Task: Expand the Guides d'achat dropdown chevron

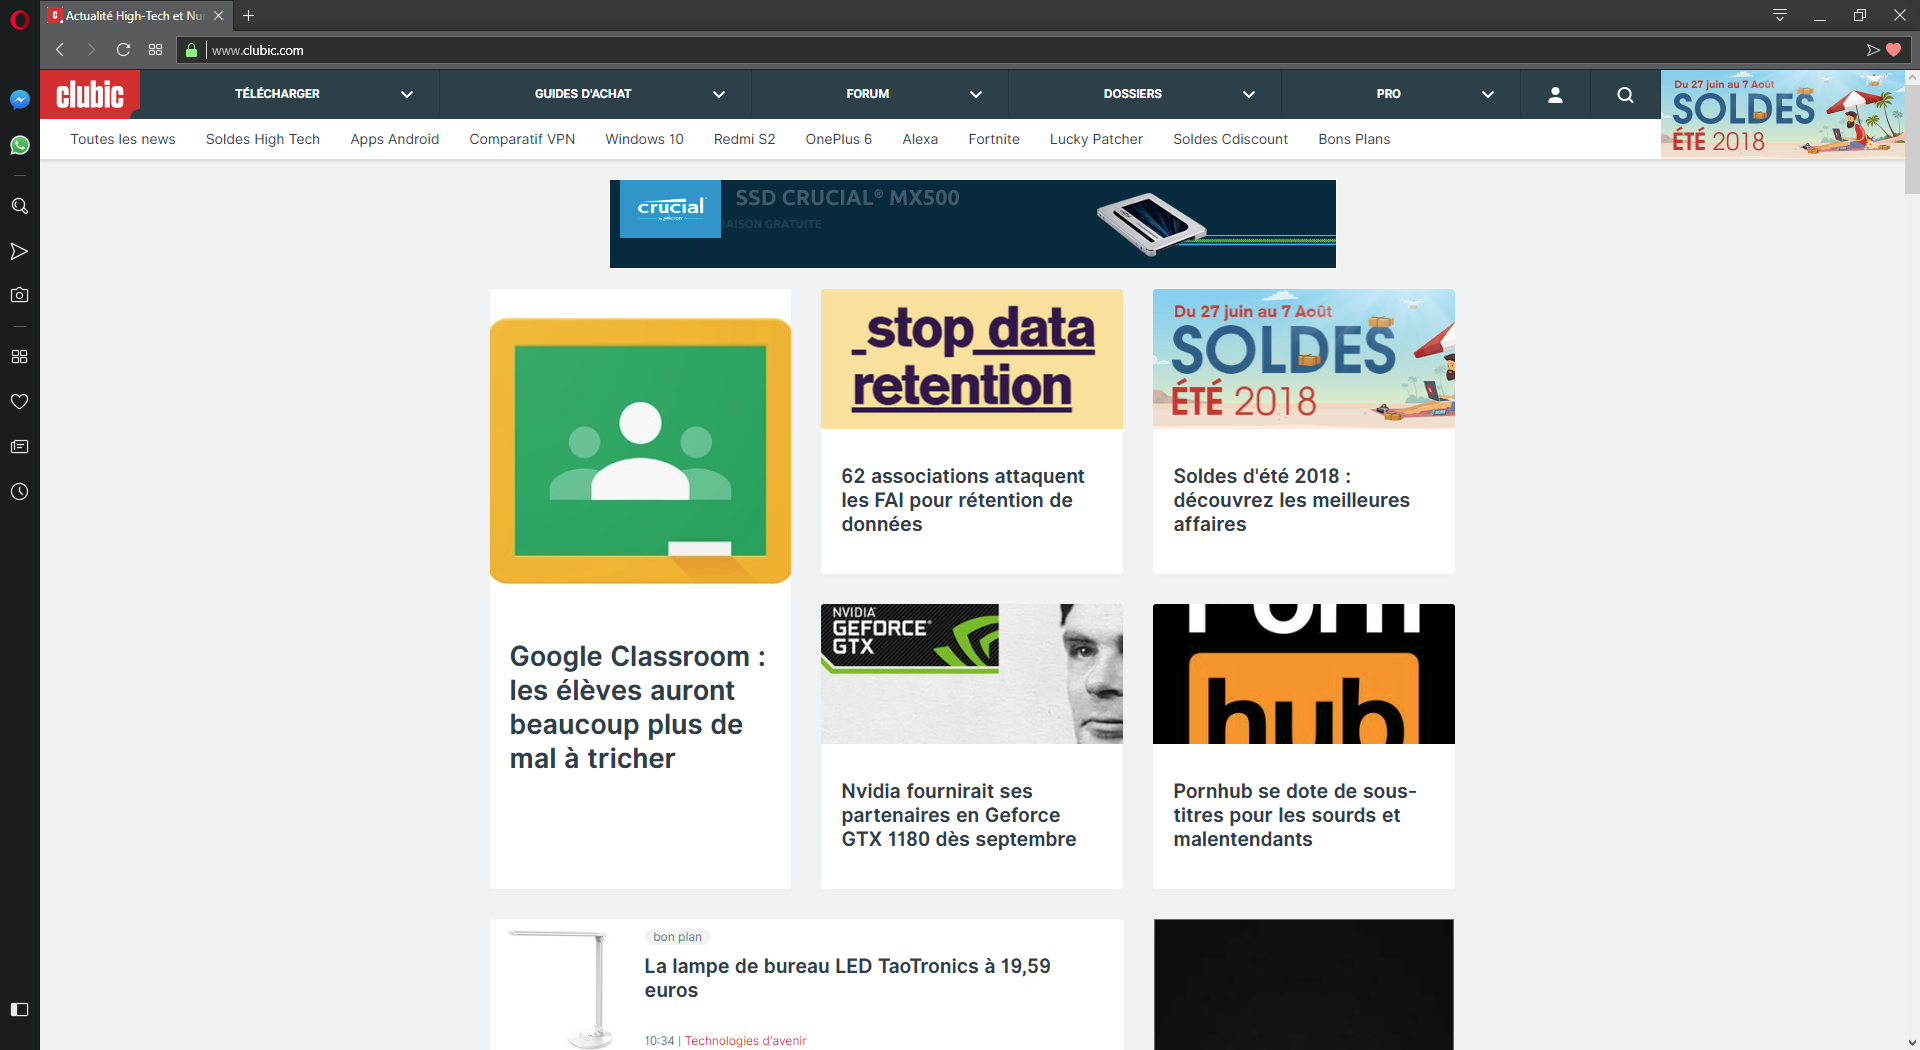Action: click(719, 95)
